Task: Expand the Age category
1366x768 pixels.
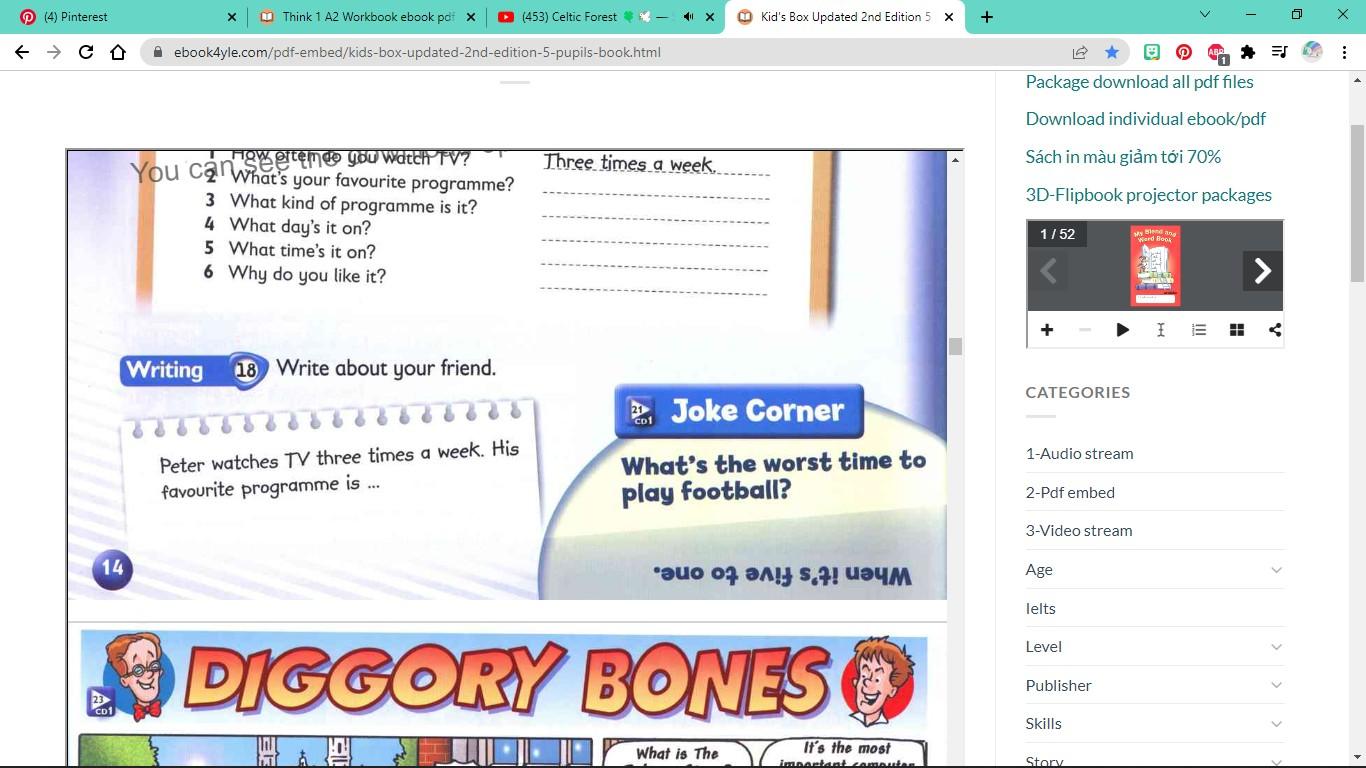Action: tap(1276, 570)
